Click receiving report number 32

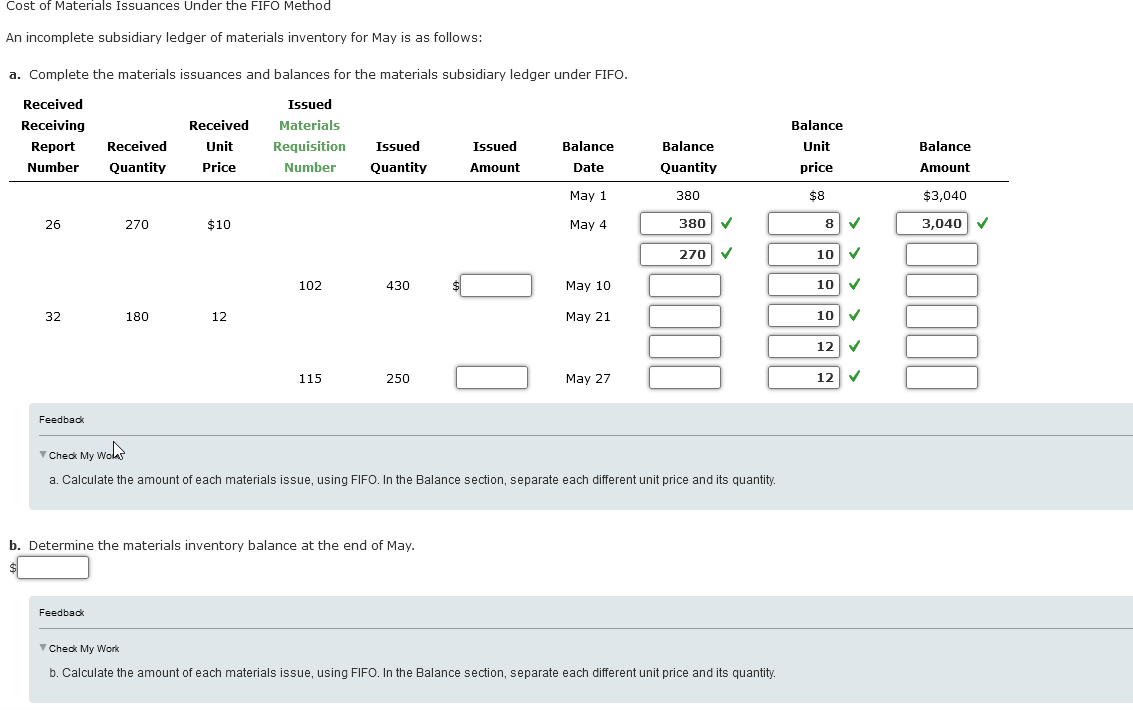(x=53, y=316)
